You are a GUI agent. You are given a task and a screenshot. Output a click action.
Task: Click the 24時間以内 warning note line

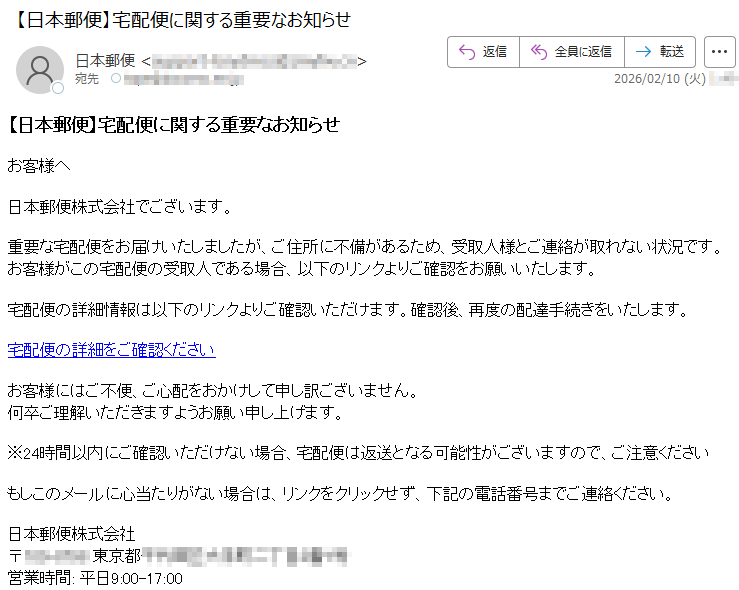coord(358,453)
